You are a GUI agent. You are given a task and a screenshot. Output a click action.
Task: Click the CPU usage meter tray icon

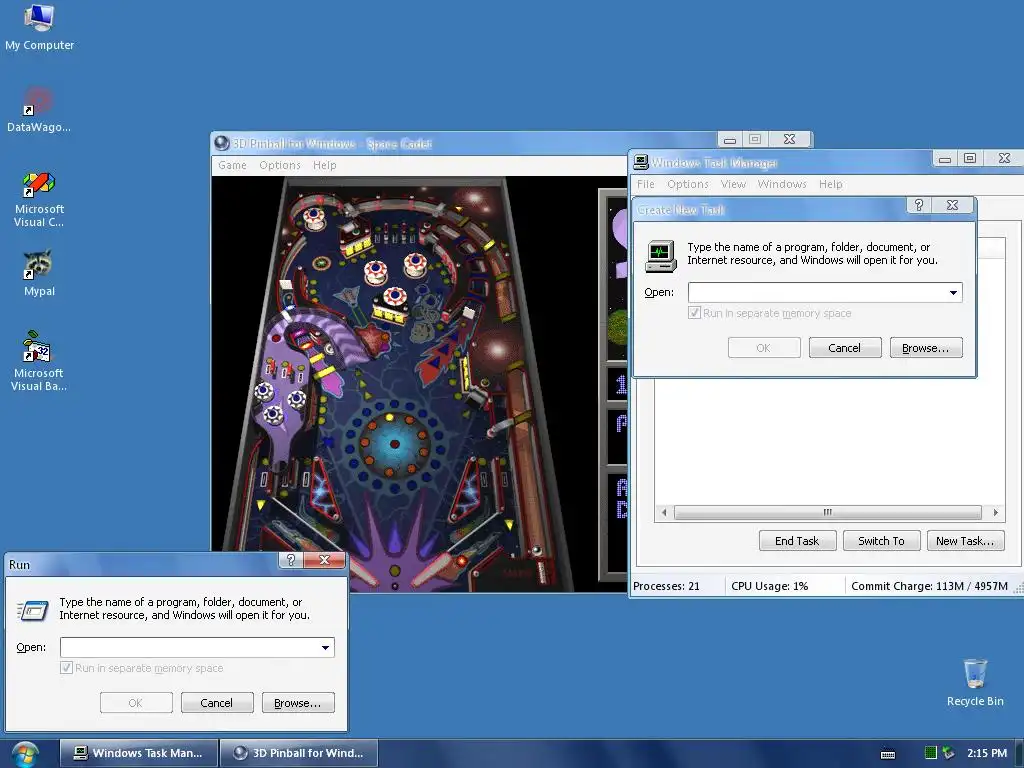pos(931,753)
